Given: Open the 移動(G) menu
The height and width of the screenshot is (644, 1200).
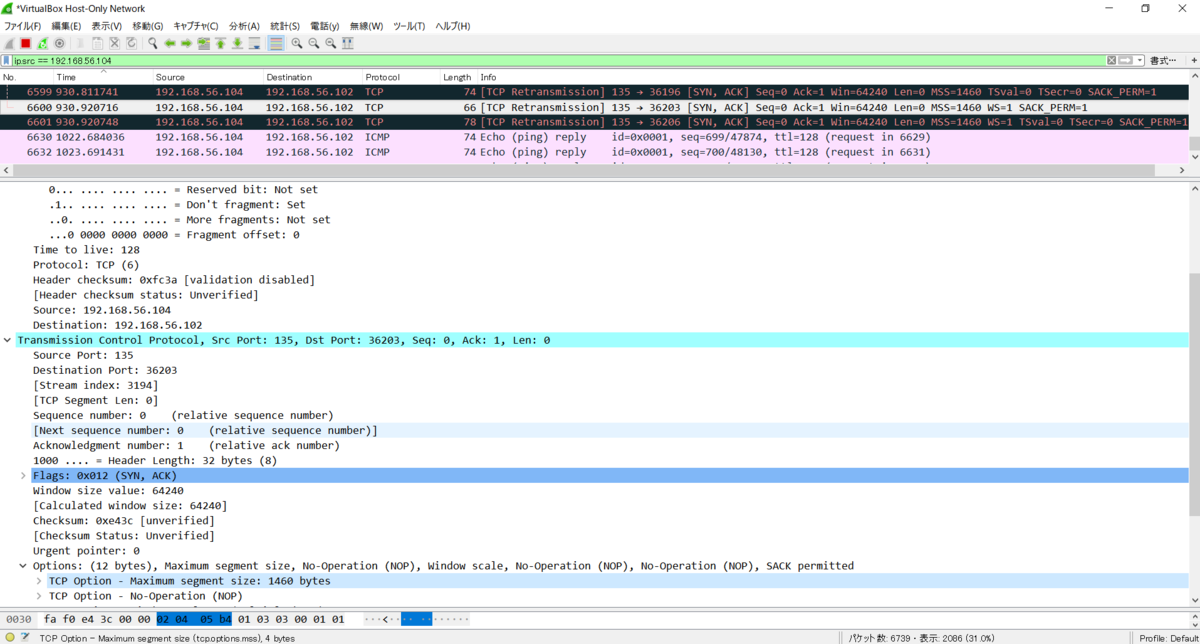Looking at the screenshot, I should coord(148,26).
